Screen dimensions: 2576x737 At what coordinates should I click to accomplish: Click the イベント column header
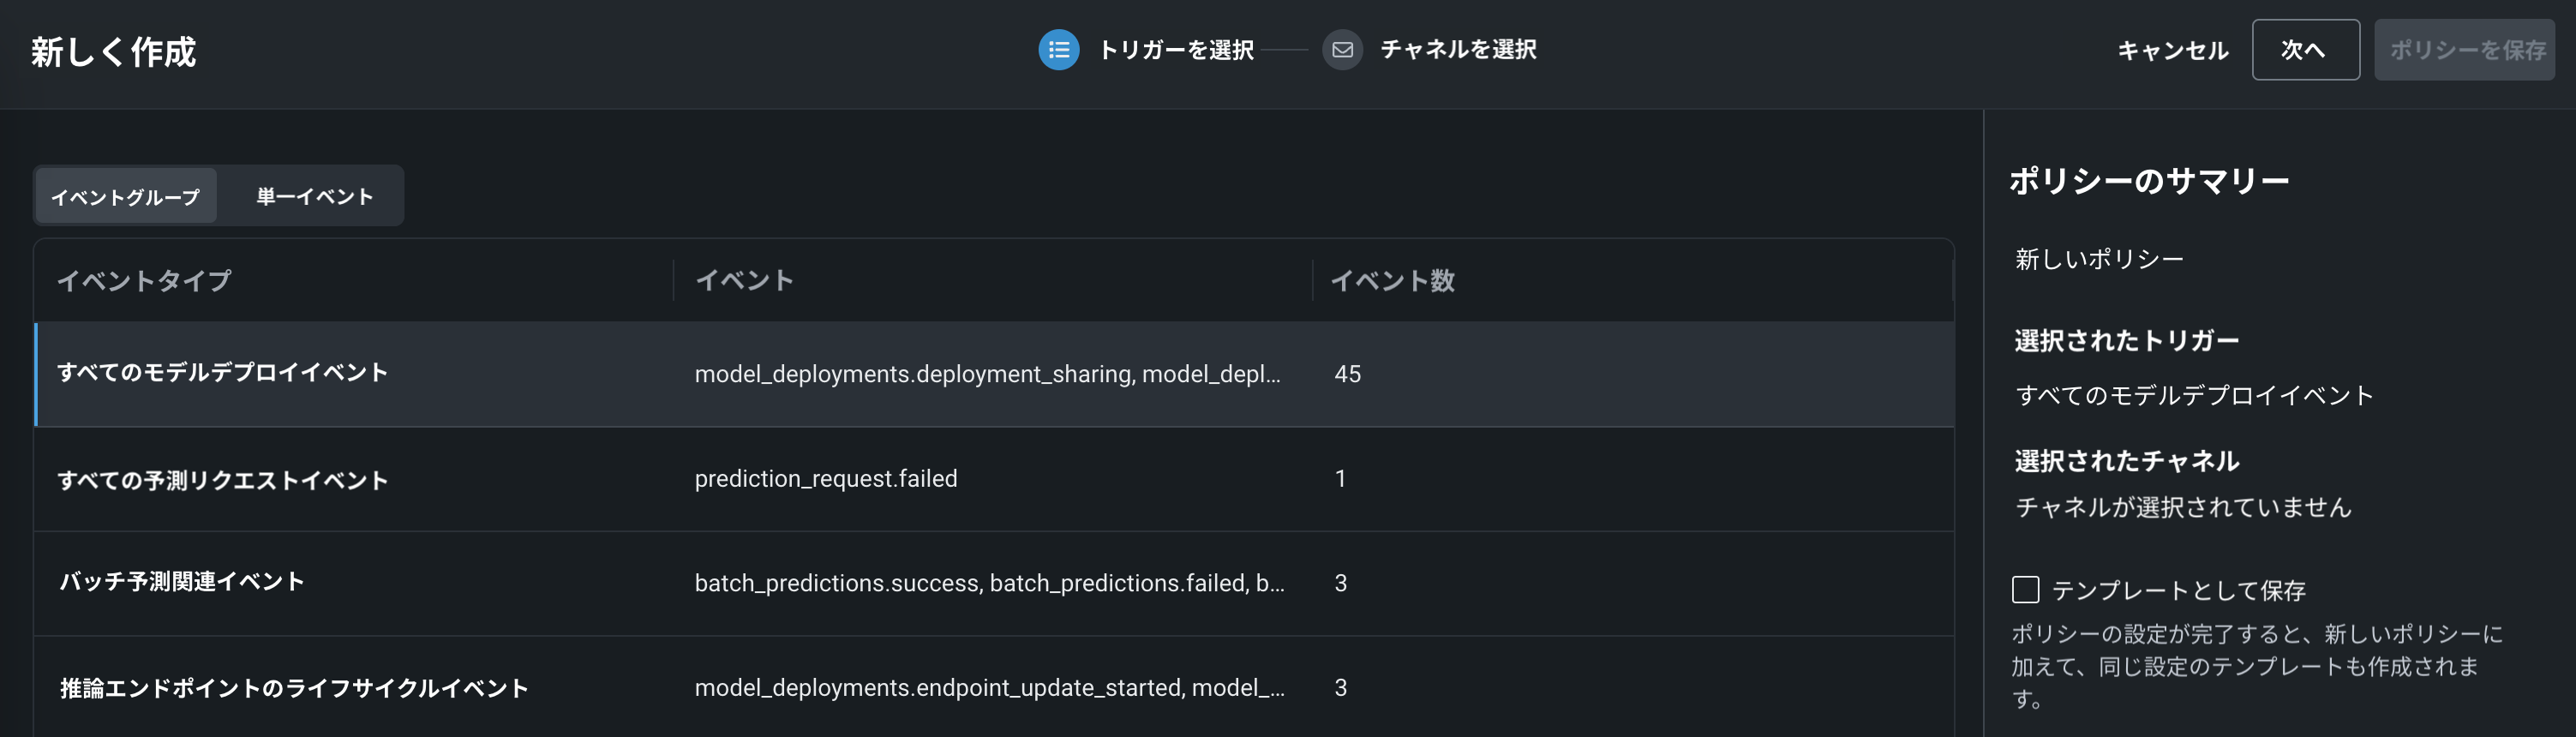tap(745, 281)
